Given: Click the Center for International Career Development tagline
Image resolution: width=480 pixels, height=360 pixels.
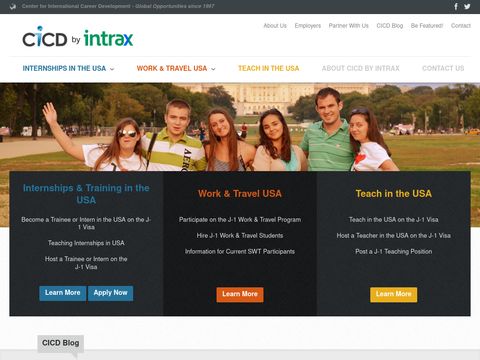Looking at the screenshot, I should click(x=118, y=6).
